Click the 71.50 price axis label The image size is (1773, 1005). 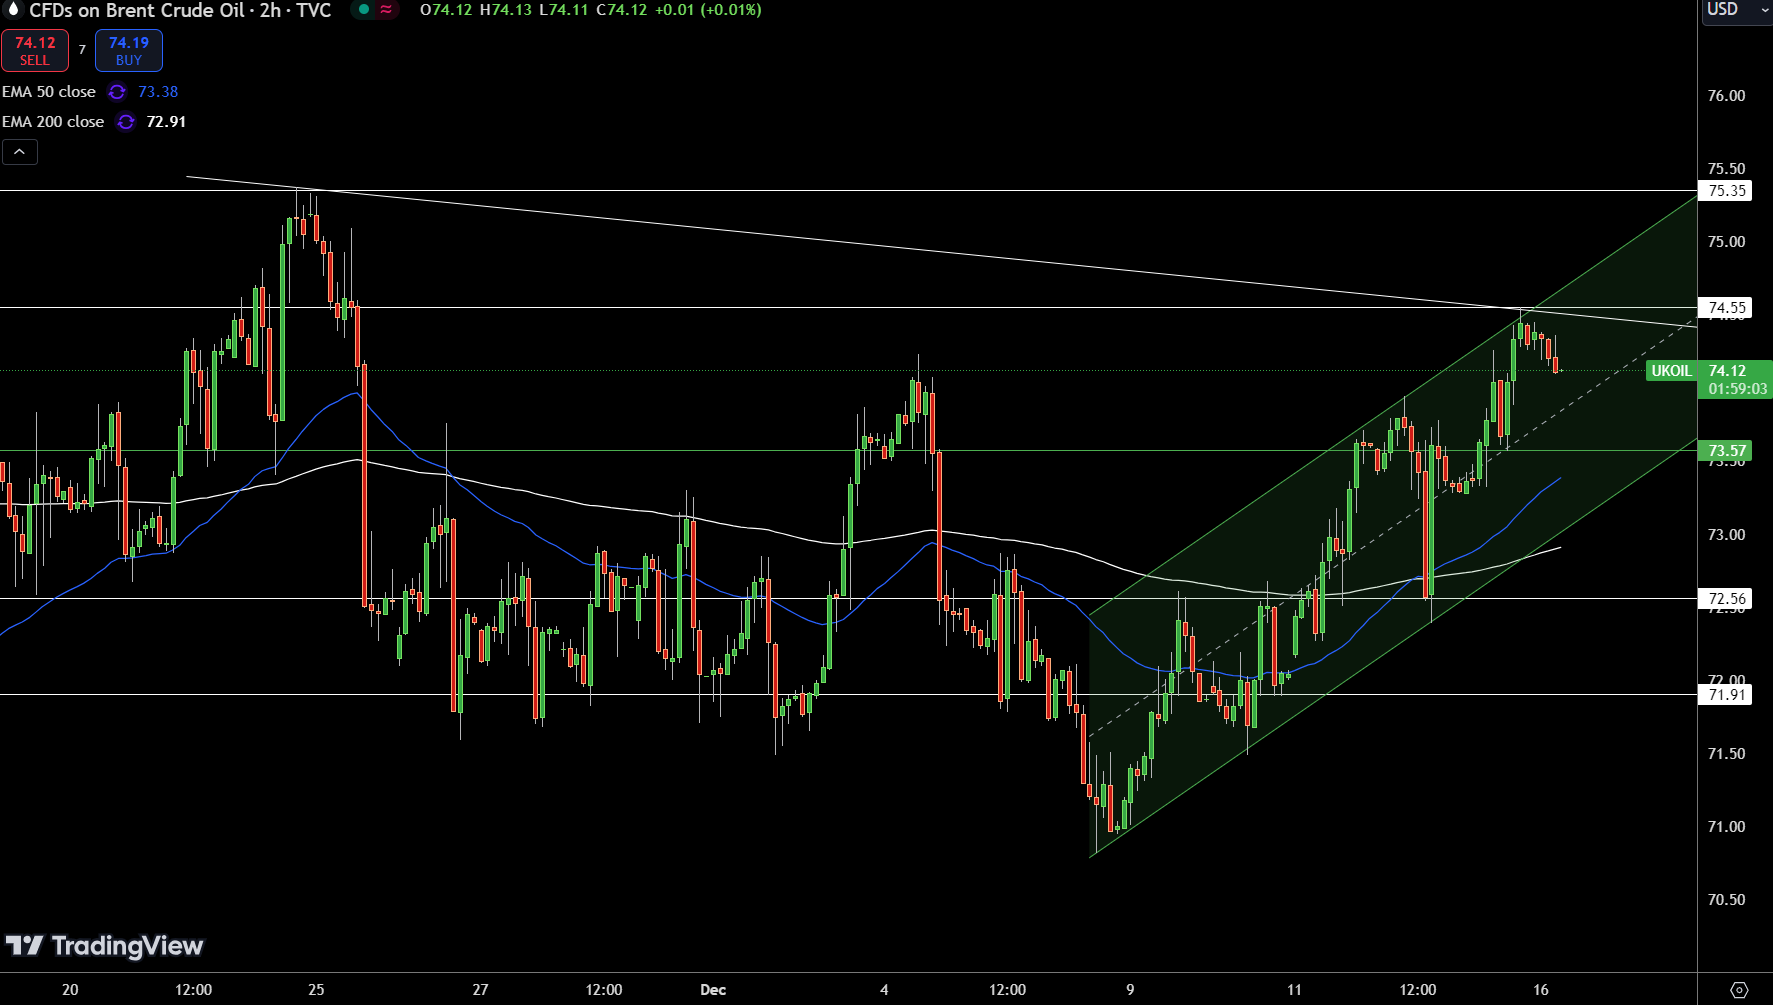pyautogui.click(x=1726, y=754)
